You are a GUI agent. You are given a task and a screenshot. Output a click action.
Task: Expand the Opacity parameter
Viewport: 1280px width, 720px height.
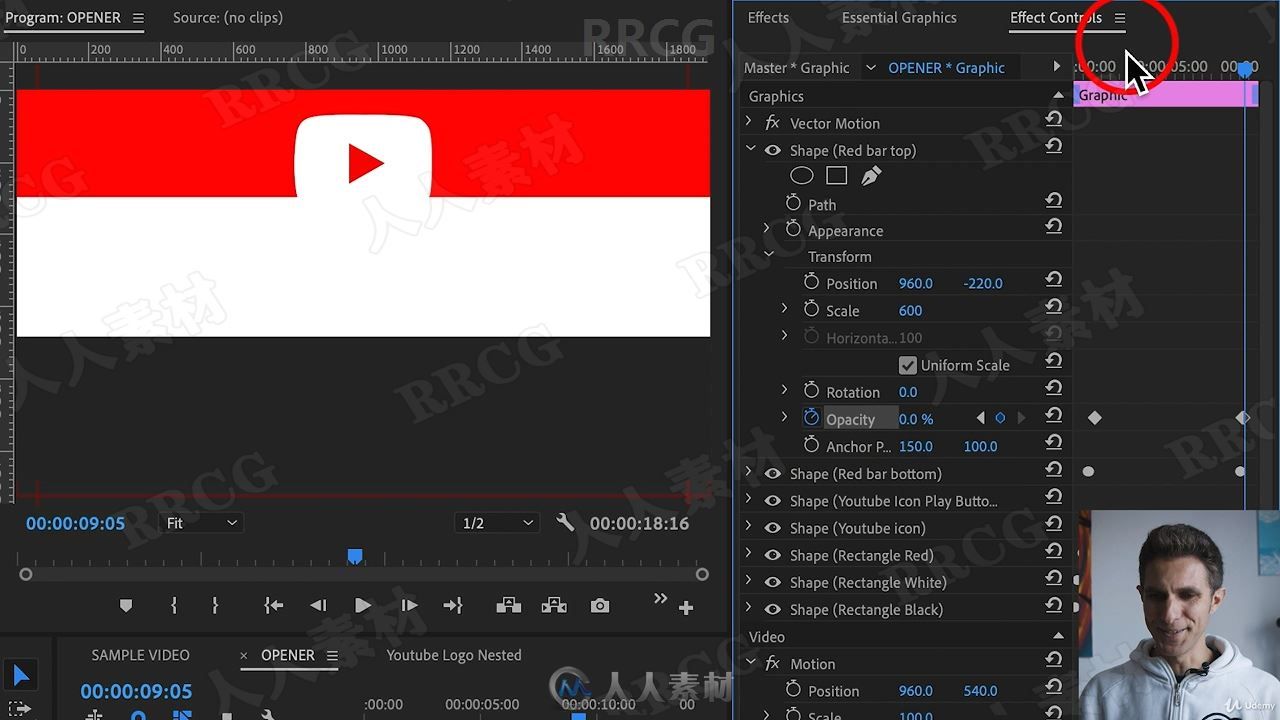pos(785,417)
